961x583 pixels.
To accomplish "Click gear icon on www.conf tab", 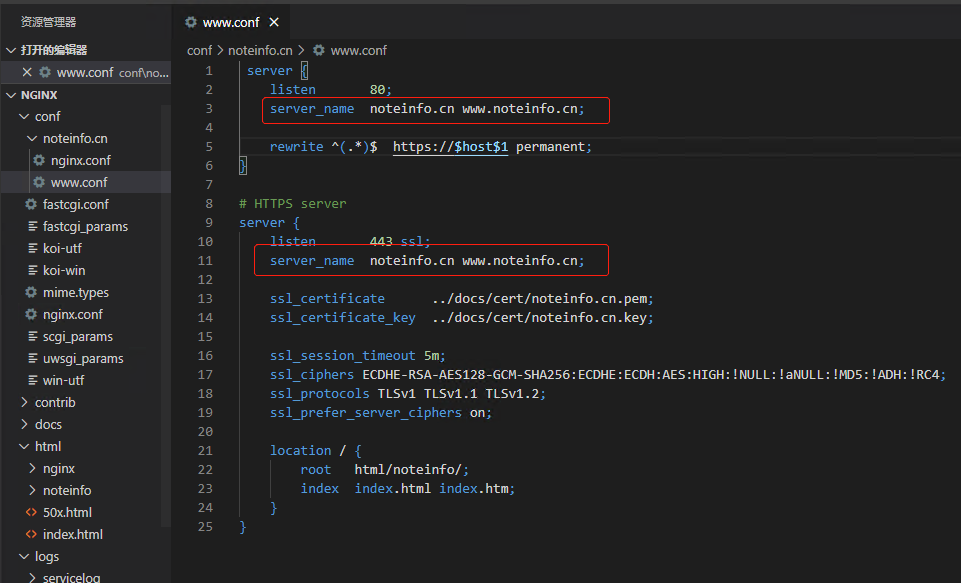I will coord(191,22).
